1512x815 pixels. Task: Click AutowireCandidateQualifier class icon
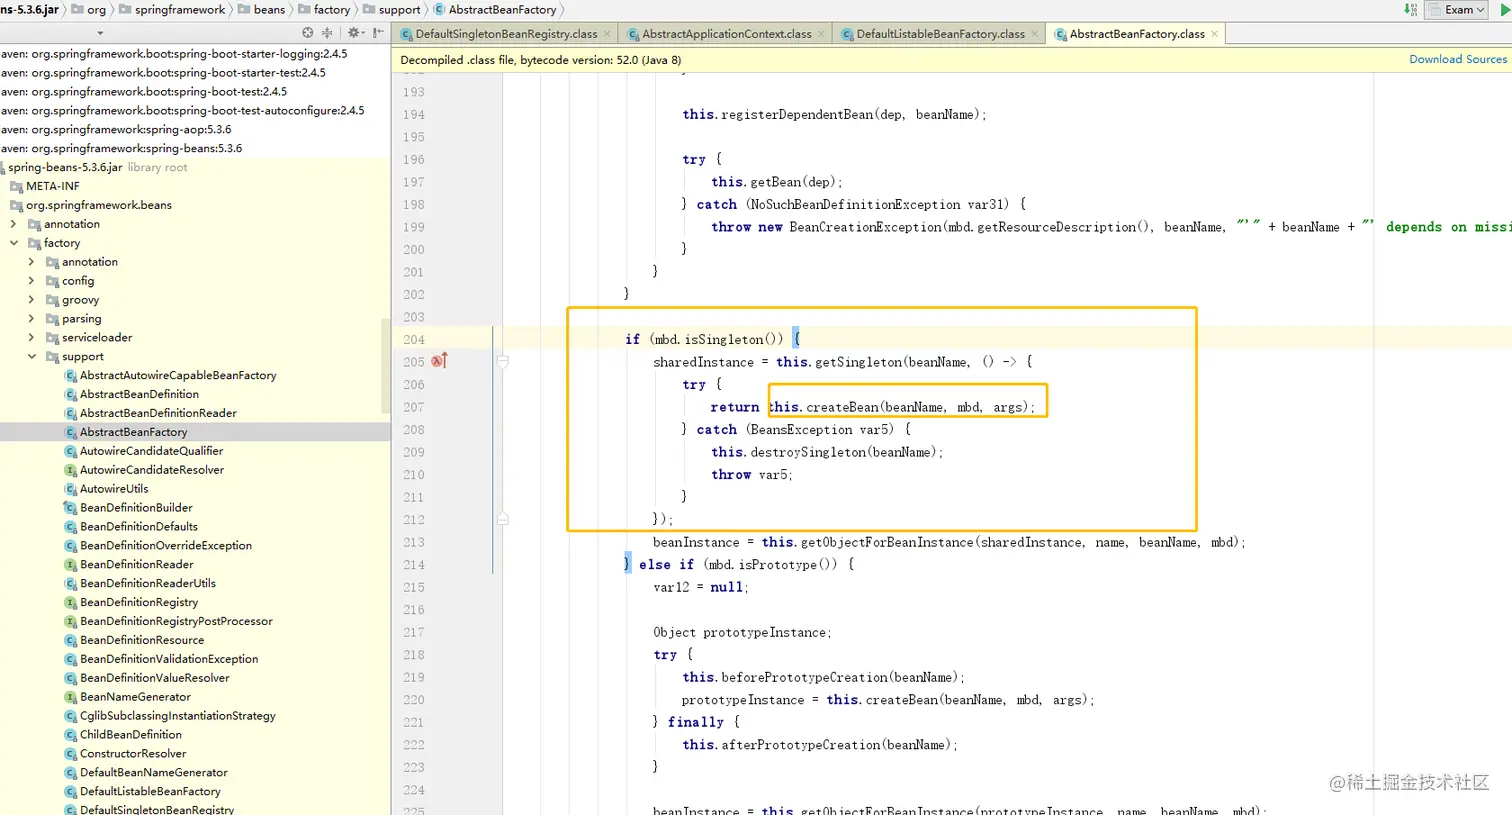pos(71,452)
